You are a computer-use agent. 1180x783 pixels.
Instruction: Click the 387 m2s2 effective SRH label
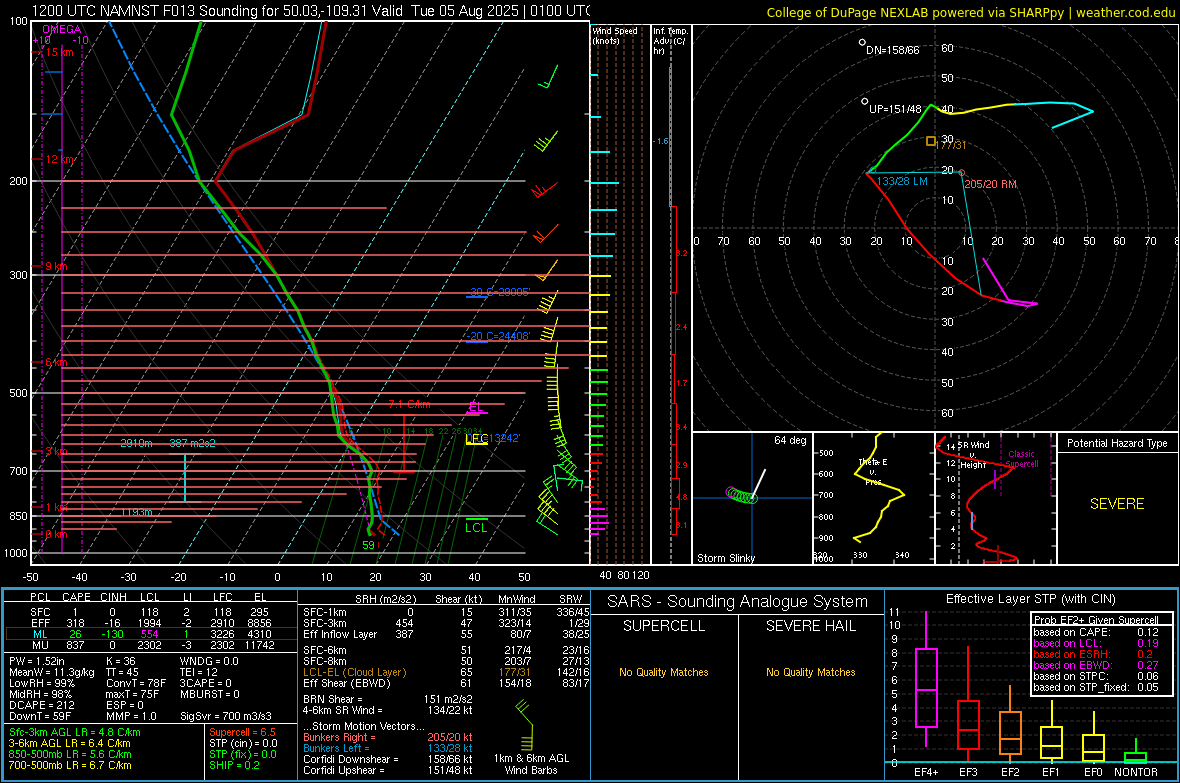pyautogui.click(x=193, y=443)
